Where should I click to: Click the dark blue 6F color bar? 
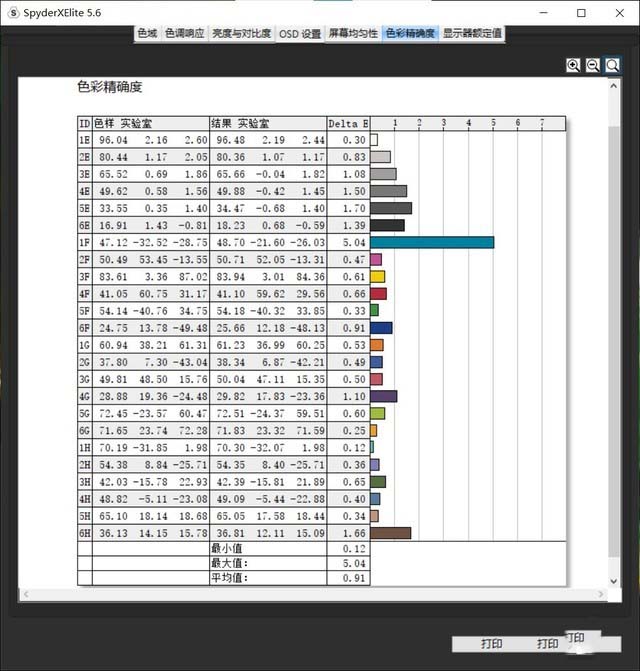point(381,328)
